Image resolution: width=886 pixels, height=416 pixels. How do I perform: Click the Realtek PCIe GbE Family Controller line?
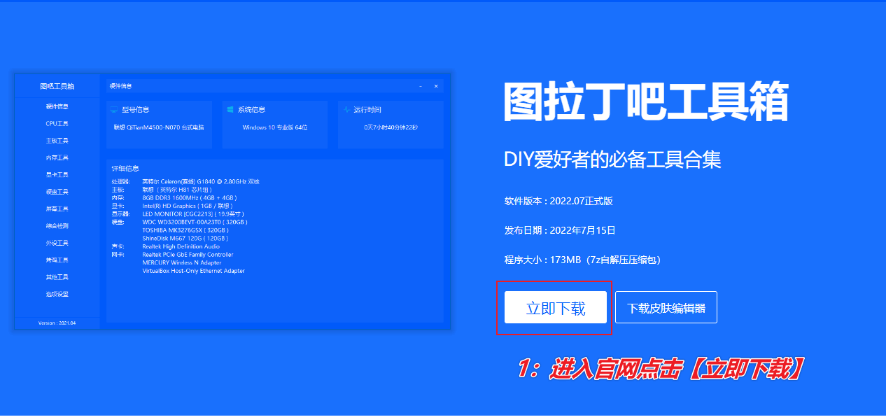(188, 255)
